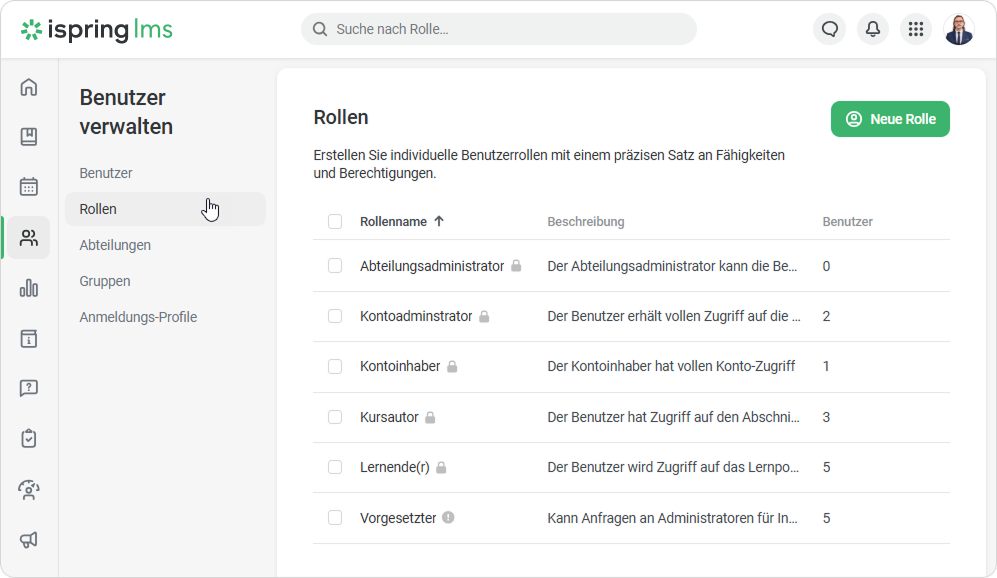Sort by Rollenname column arrow
The image size is (997, 578).
pos(439,222)
